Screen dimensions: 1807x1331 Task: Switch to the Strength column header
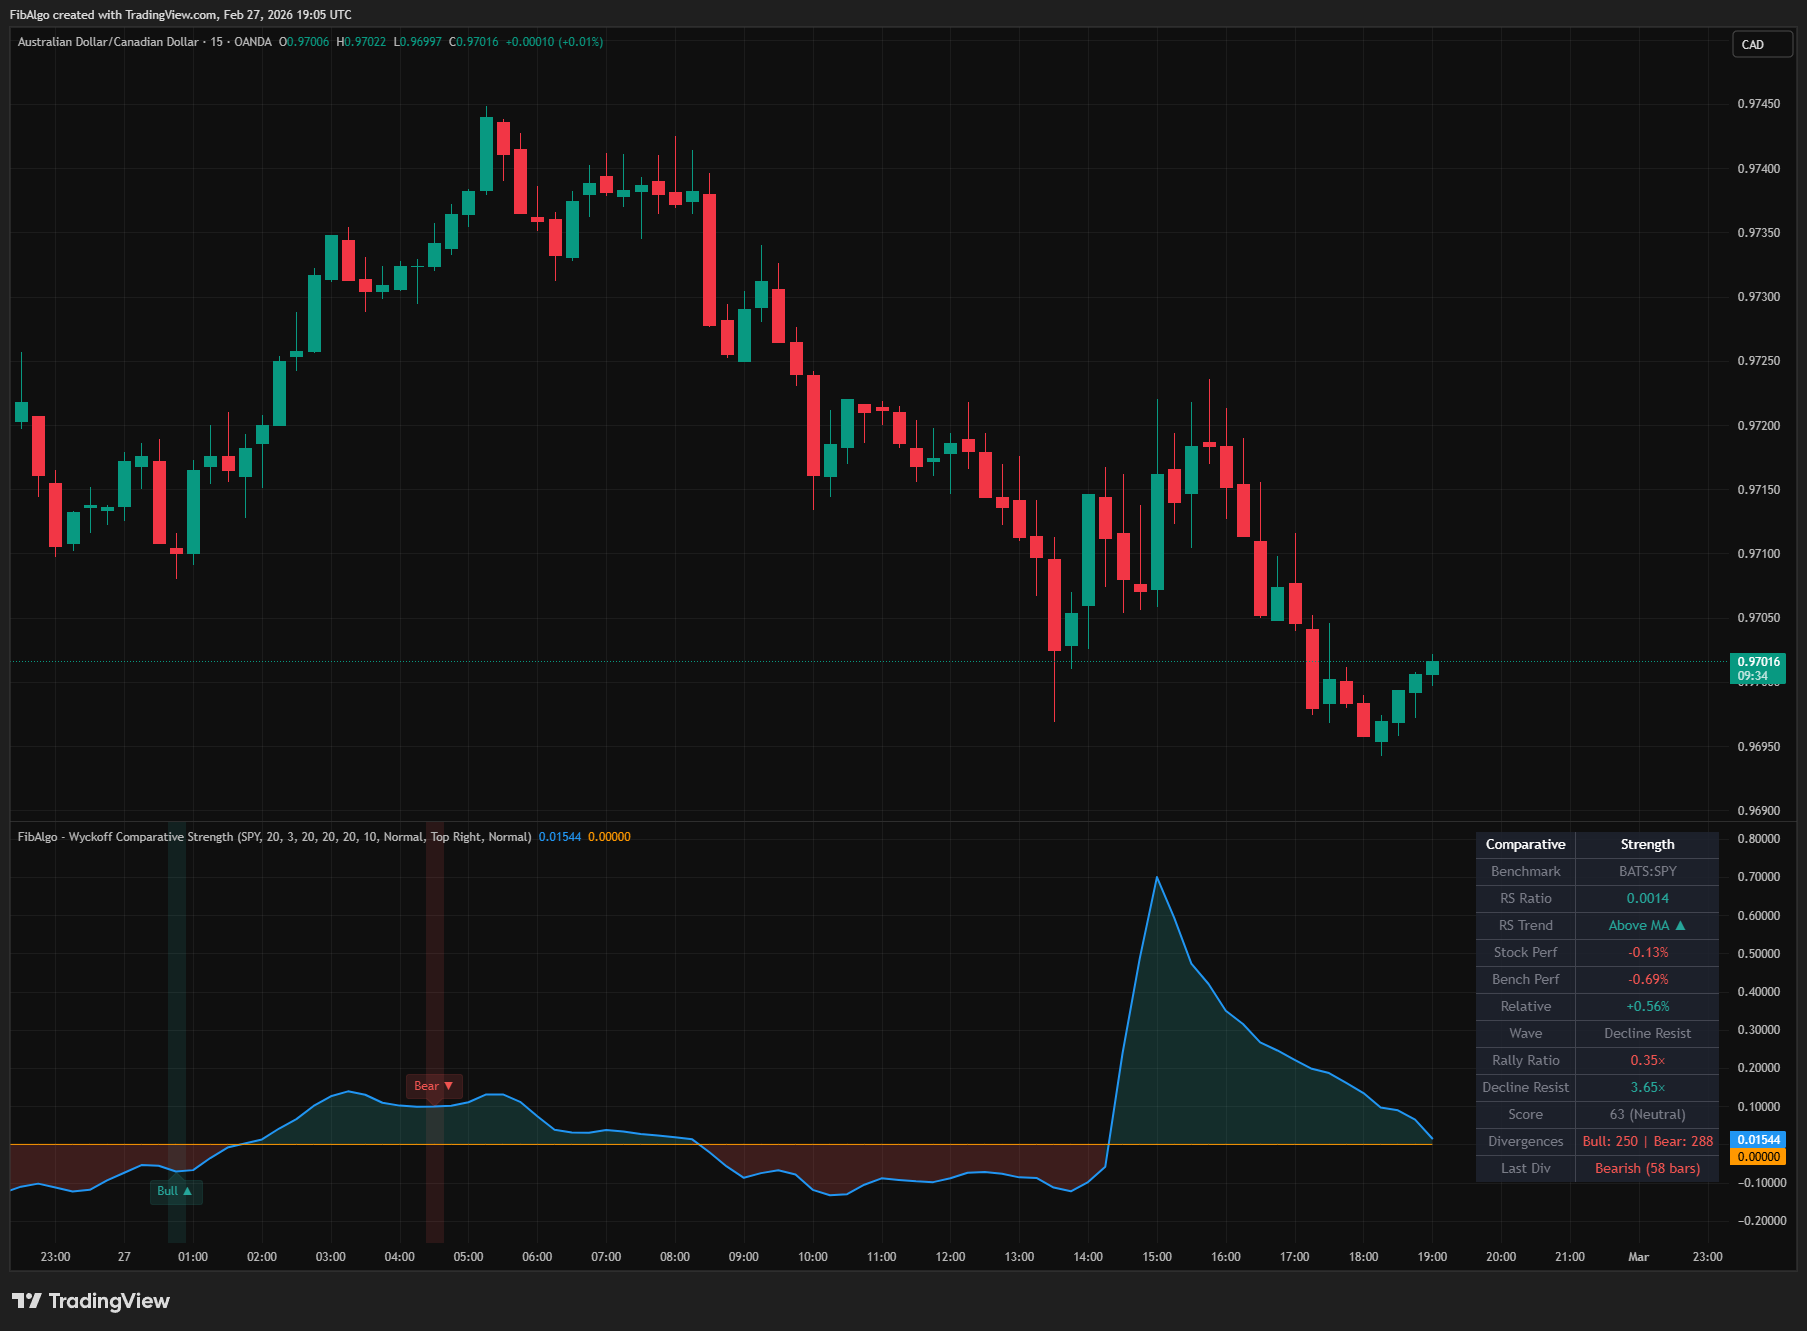click(1646, 844)
